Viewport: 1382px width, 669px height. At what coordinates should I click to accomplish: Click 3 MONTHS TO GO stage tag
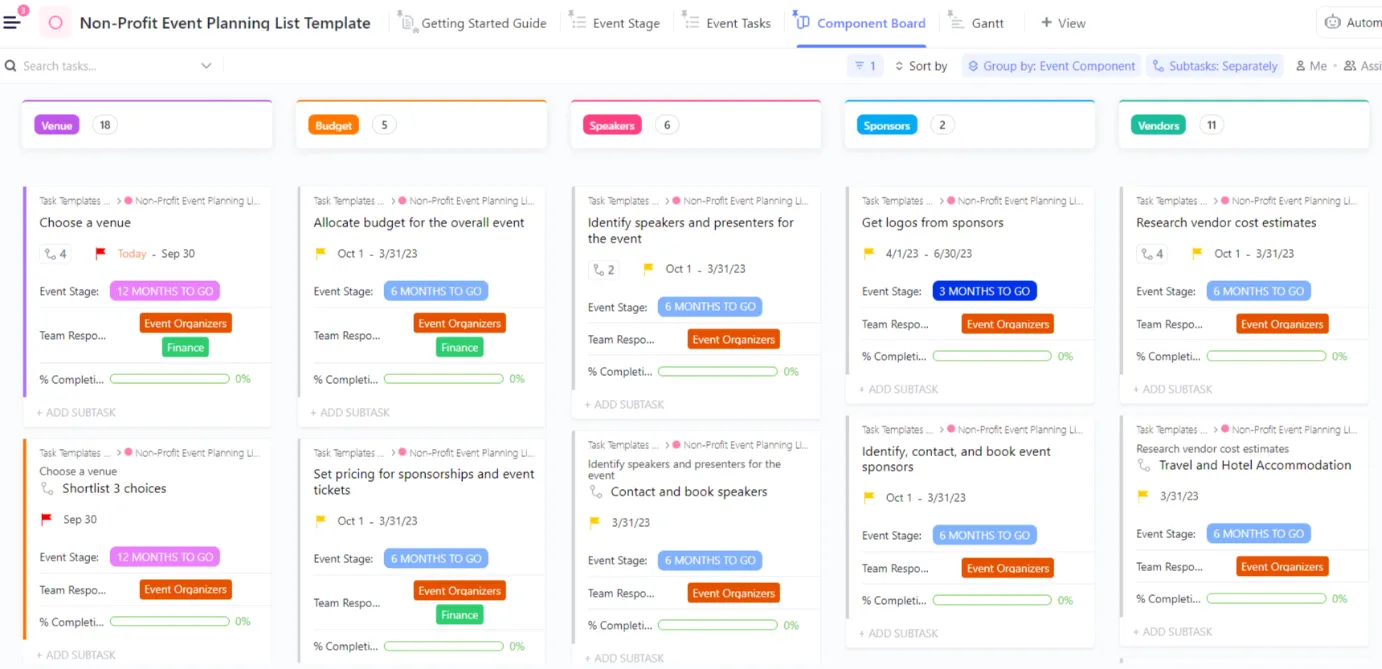[x=985, y=291]
